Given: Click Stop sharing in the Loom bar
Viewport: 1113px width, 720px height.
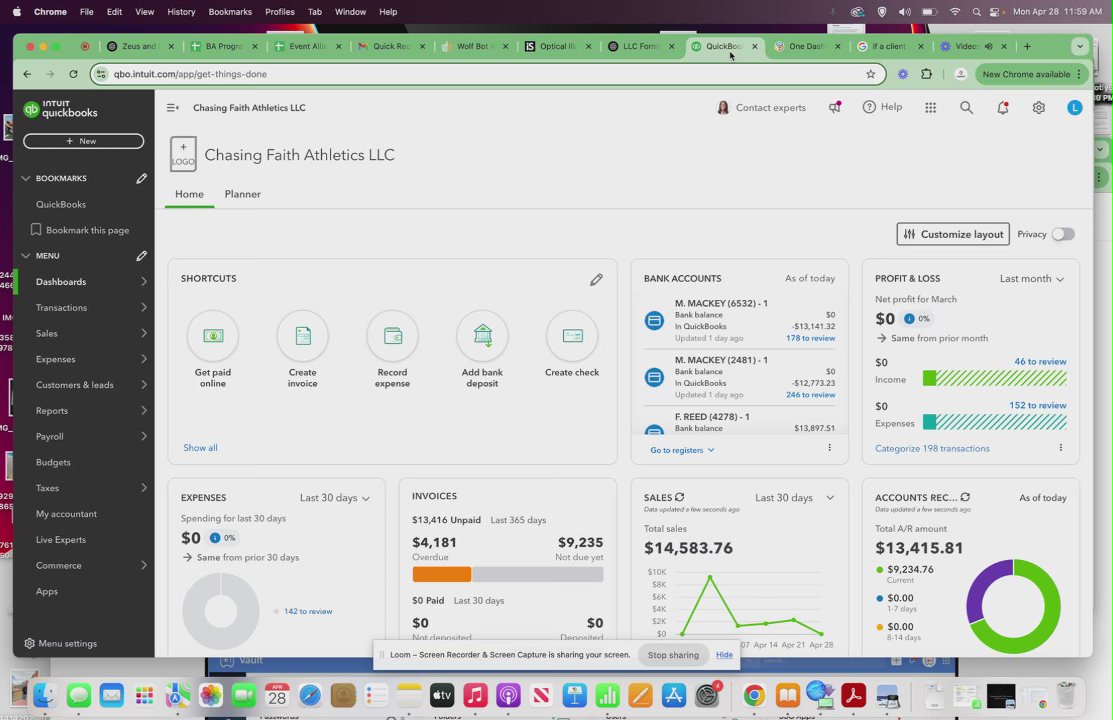Looking at the screenshot, I should [x=673, y=655].
